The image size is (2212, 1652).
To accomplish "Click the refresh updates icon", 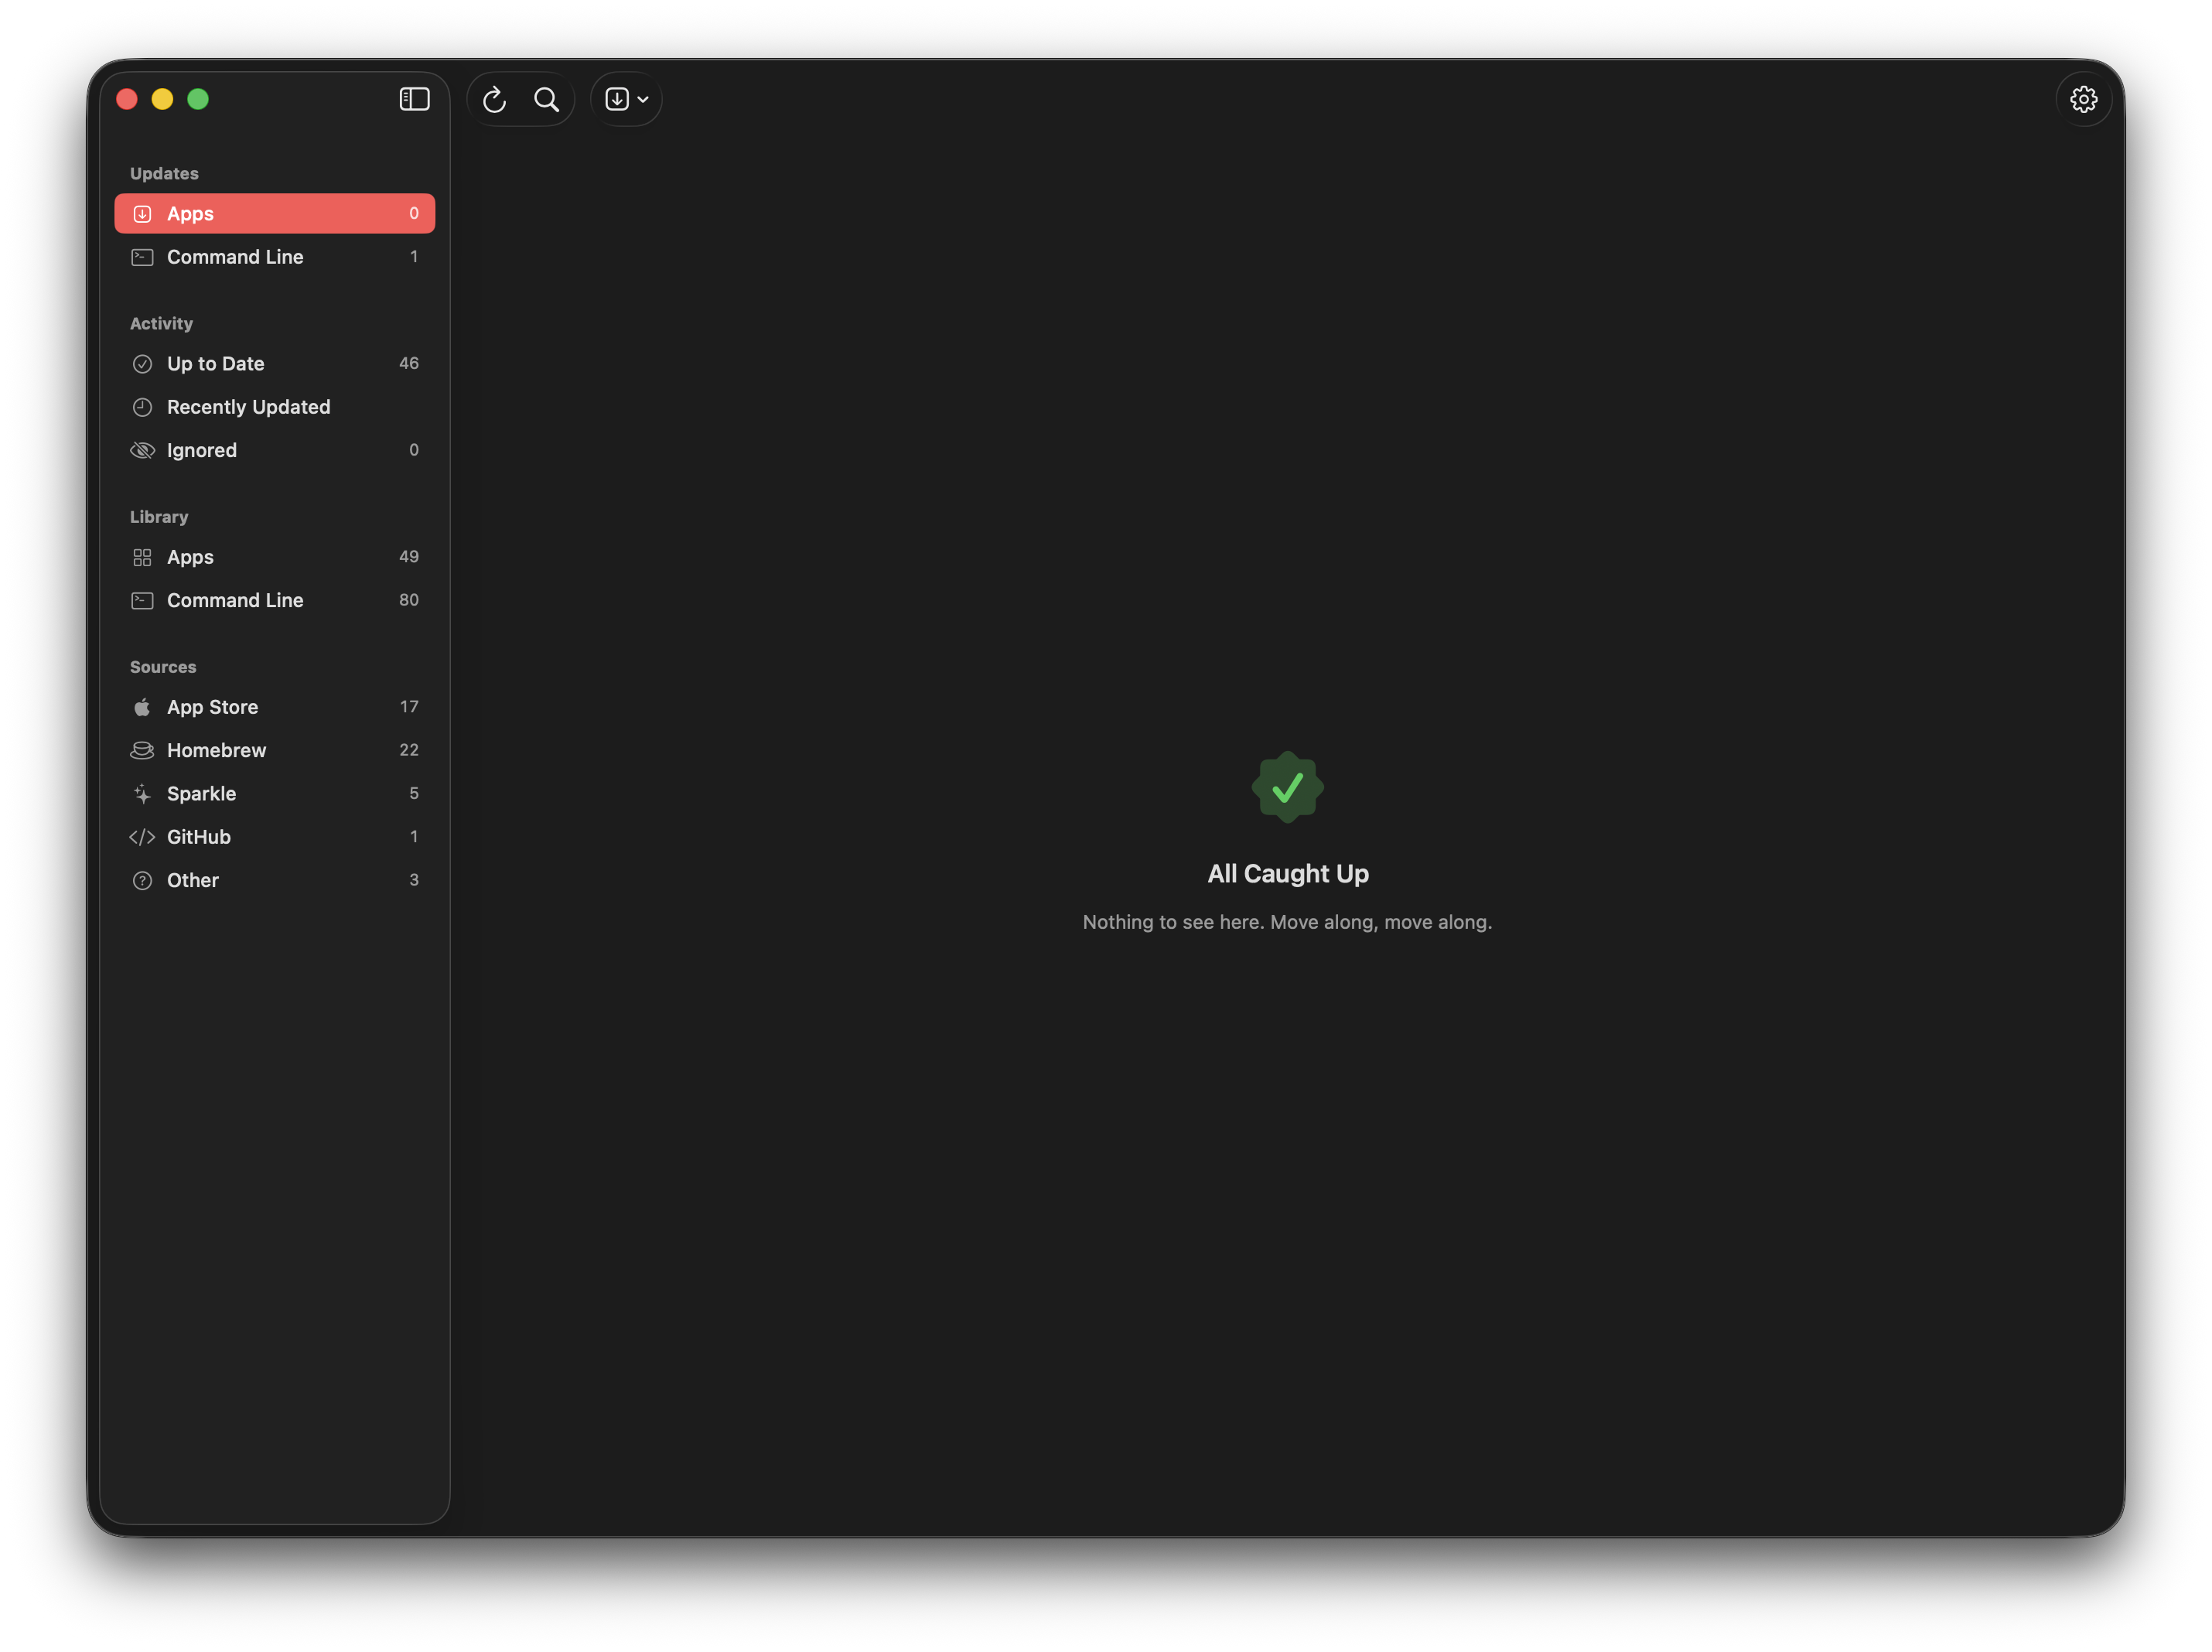I will click(x=495, y=99).
